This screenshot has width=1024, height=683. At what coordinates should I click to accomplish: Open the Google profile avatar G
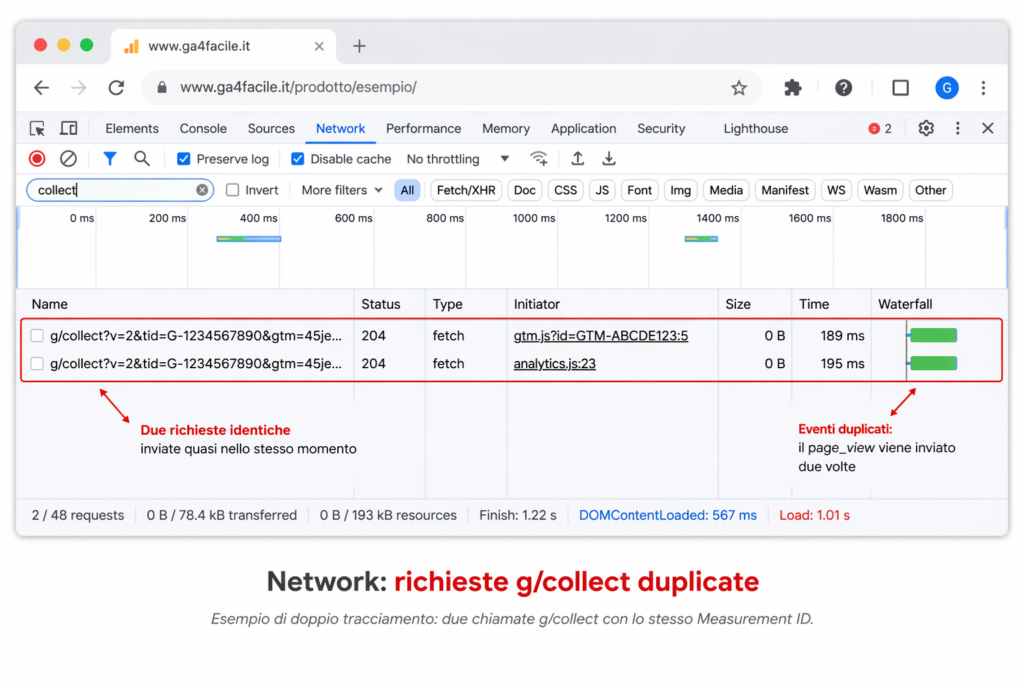click(947, 87)
